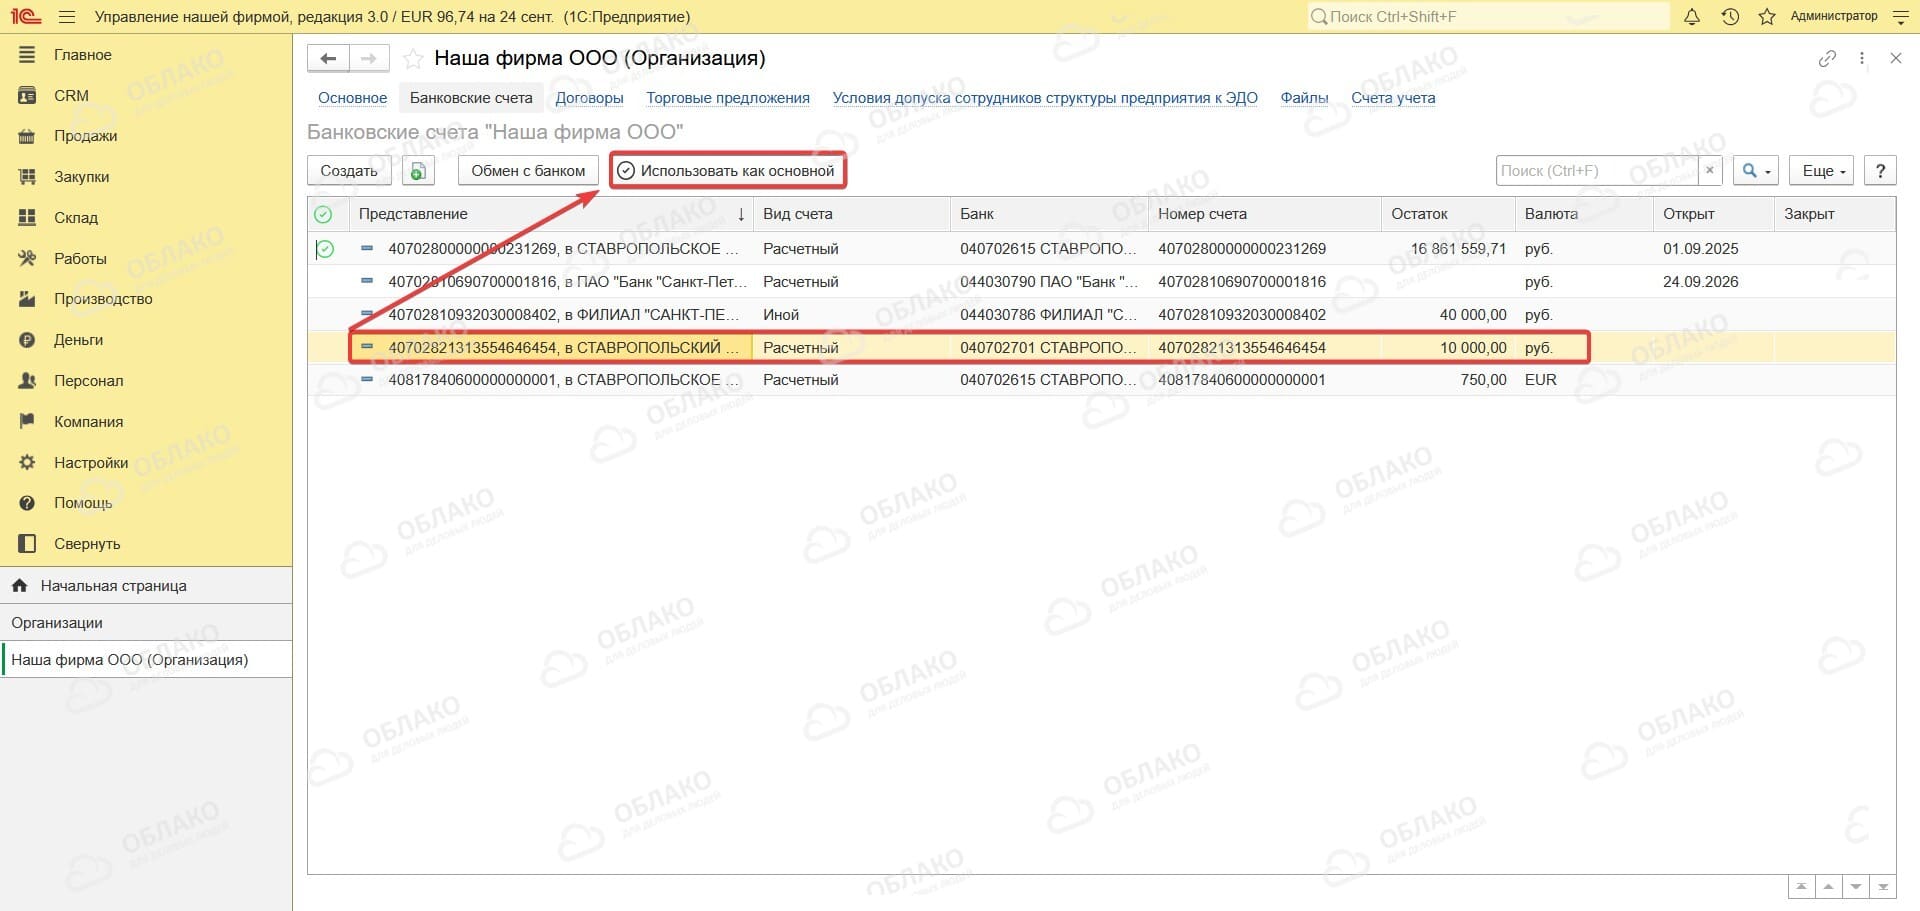Open Деньги section in sidebar
Image resolution: width=1920 pixels, height=911 pixels.
(x=78, y=340)
